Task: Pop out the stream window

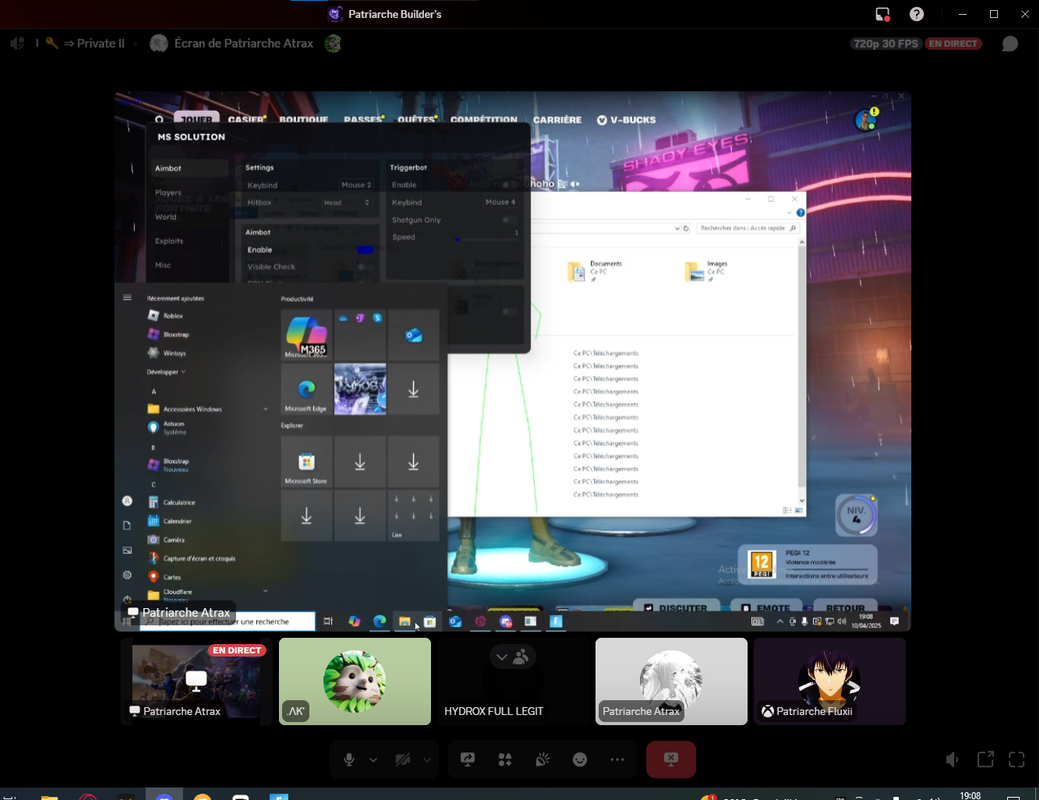Action: 985,760
